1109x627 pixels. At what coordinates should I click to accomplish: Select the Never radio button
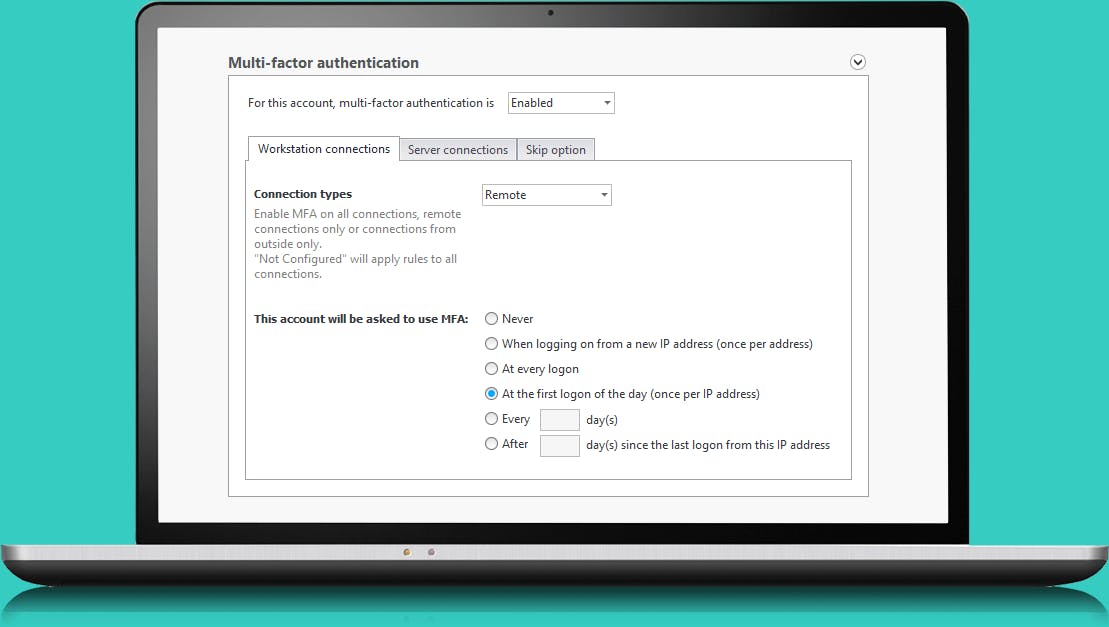491,318
